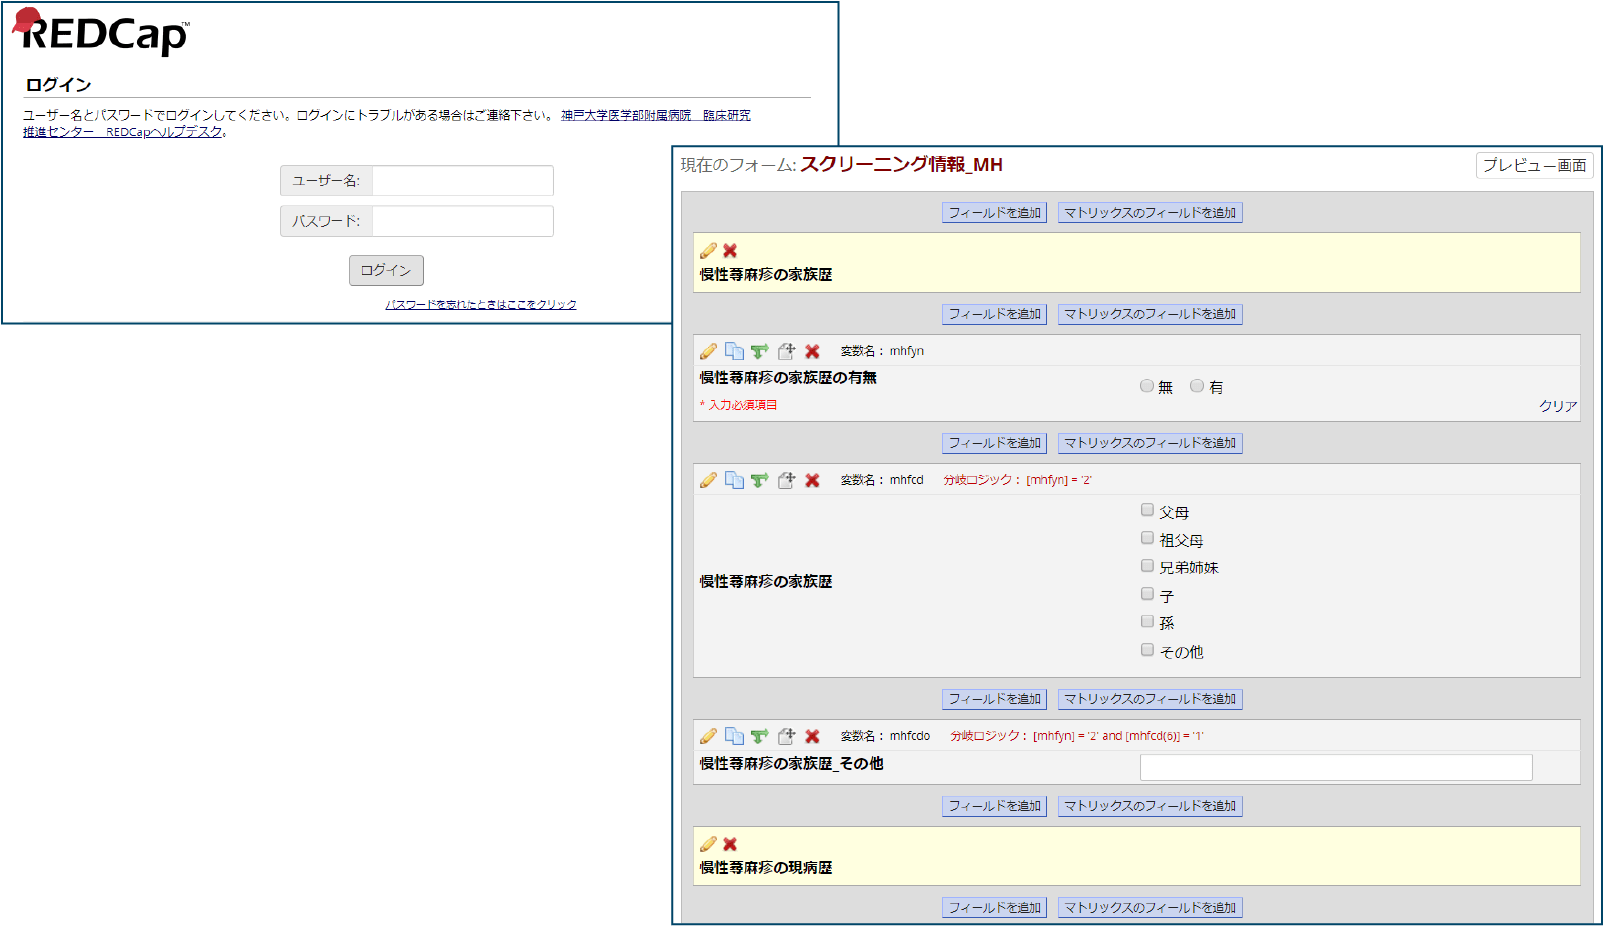Screen dimensions: 1604x926
Task: Enable the その他 checkbox
Action: (x=1147, y=650)
